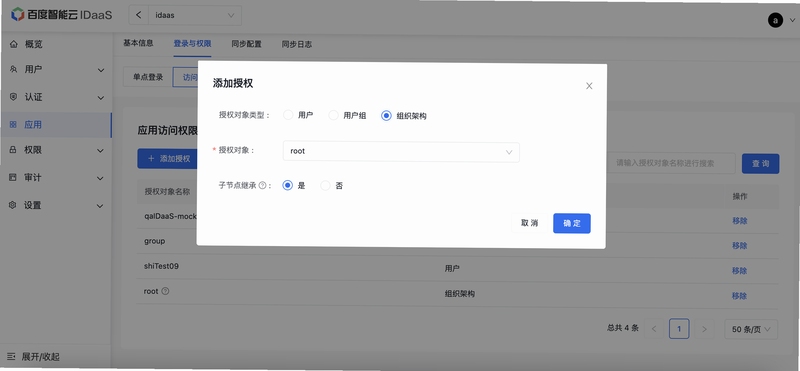Click the 权限 lock icon
This screenshot has width=800, height=371.
point(14,150)
